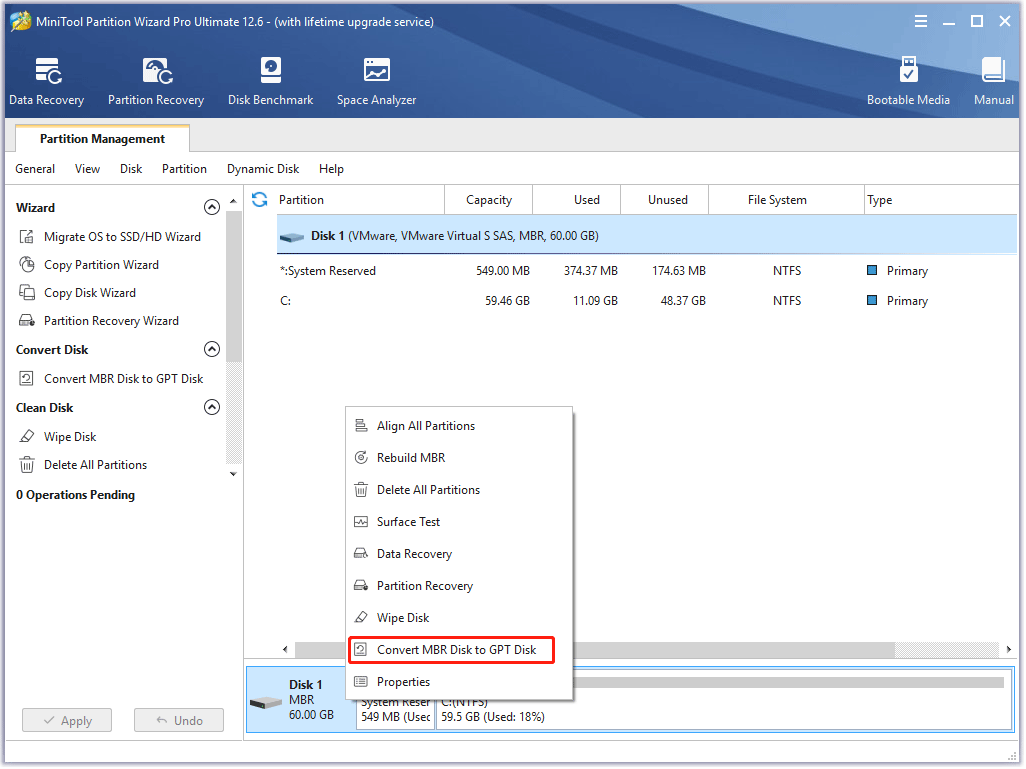Click the right arrow of the horizontal scrollbar
Image resolution: width=1026 pixels, height=769 pixels.
click(1009, 650)
